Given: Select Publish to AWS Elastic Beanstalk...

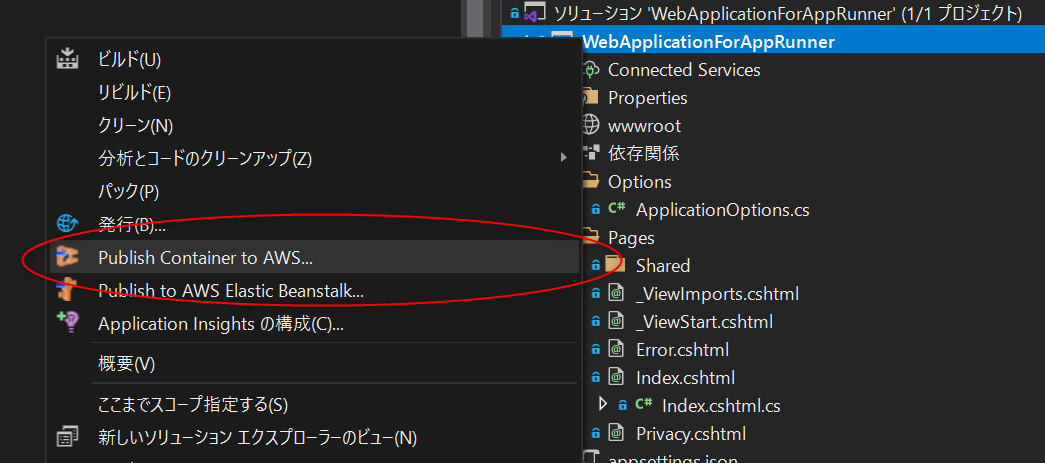Looking at the screenshot, I should tap(314, 290).
